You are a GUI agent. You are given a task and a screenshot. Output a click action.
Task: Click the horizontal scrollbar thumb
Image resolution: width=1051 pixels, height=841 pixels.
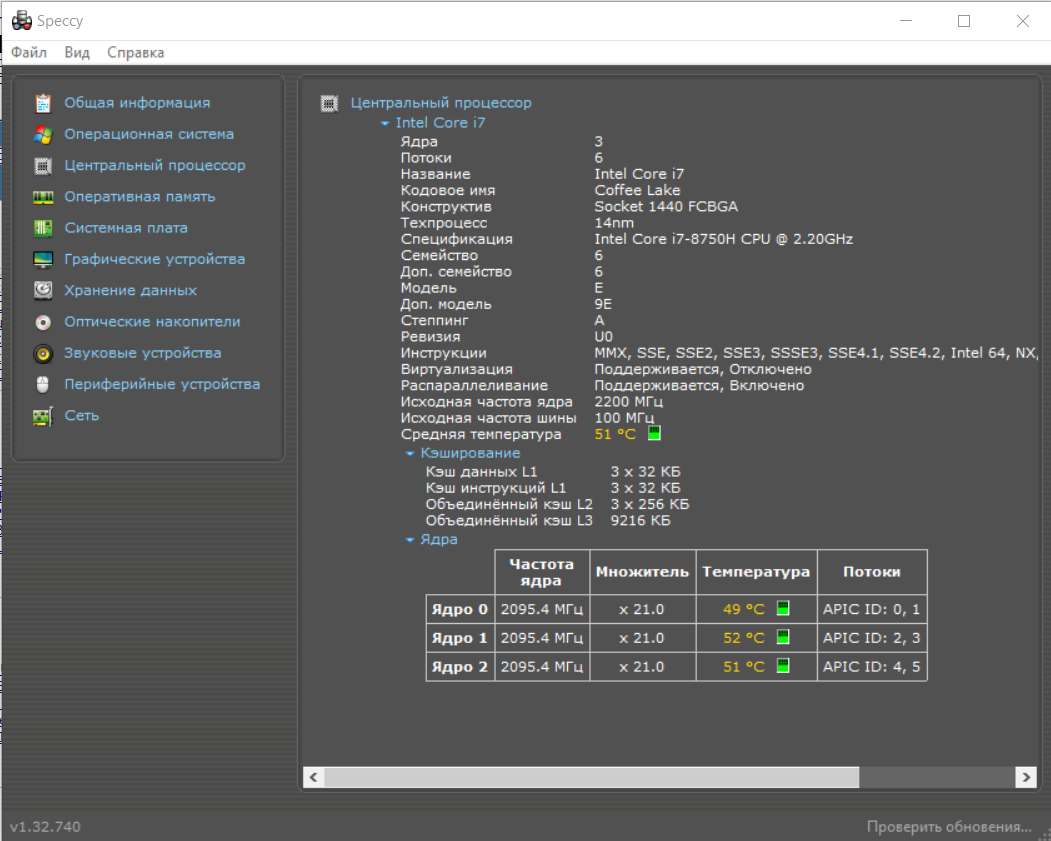[591, 777]
